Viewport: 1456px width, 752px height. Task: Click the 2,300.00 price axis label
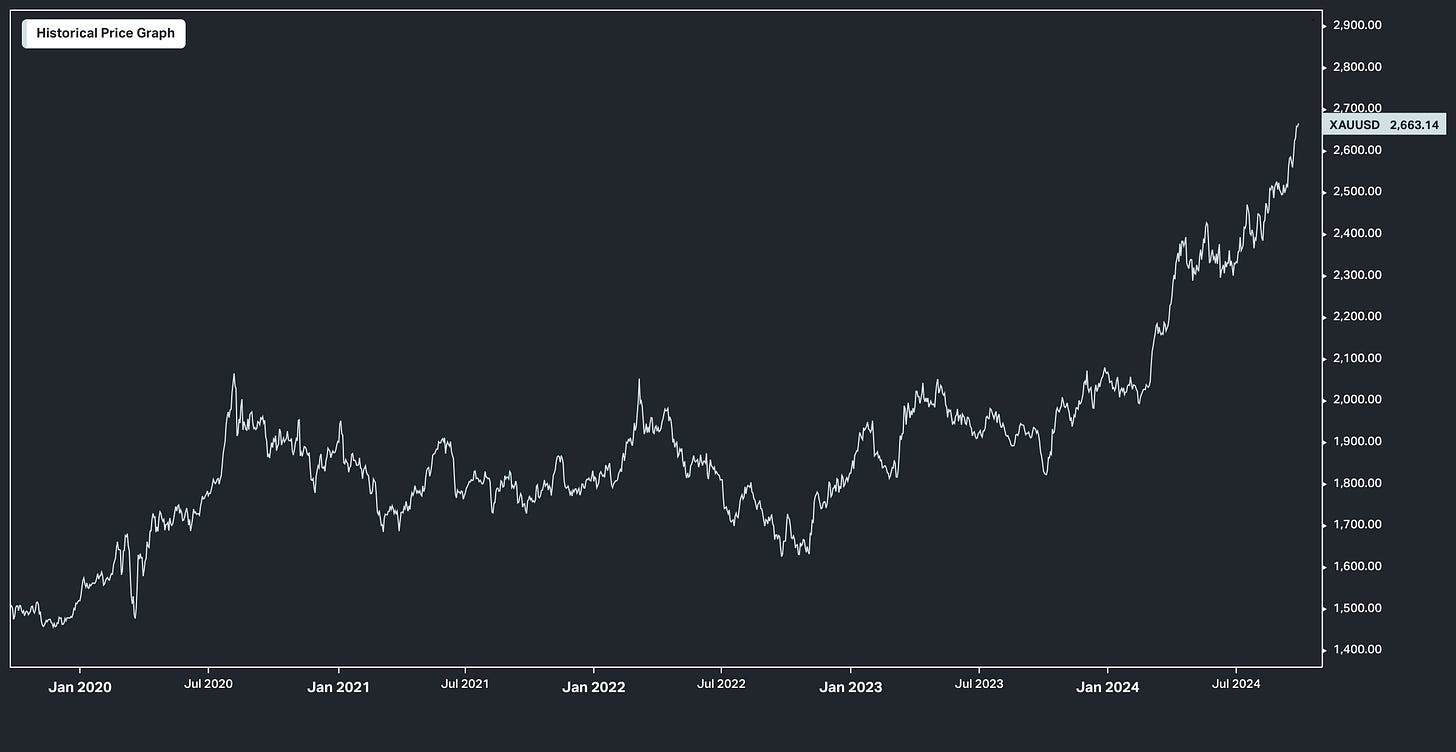(1358, 275)
